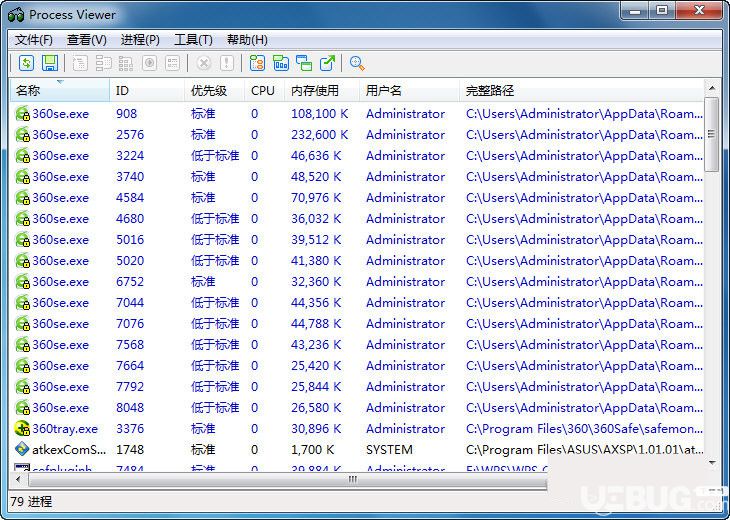Click memory value 44,788 K
The height and width of the screenshot is (520, 730).
coord(316,324)
